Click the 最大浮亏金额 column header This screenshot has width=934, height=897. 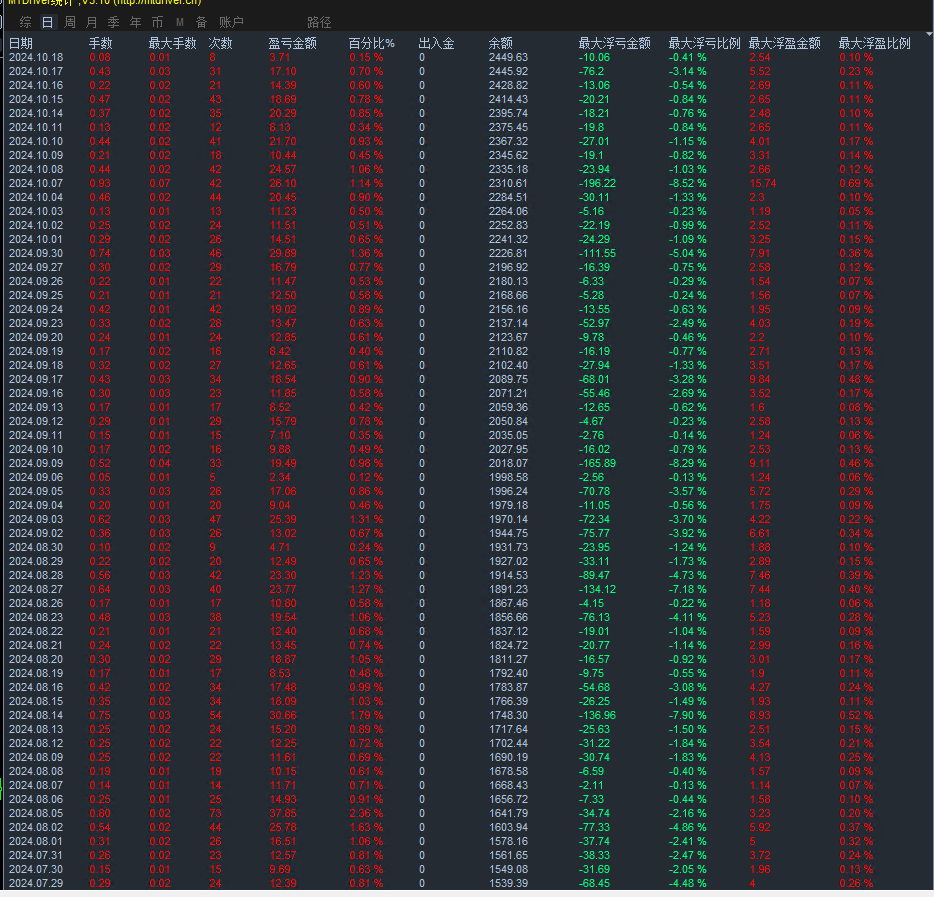click(x=615, y=43)
